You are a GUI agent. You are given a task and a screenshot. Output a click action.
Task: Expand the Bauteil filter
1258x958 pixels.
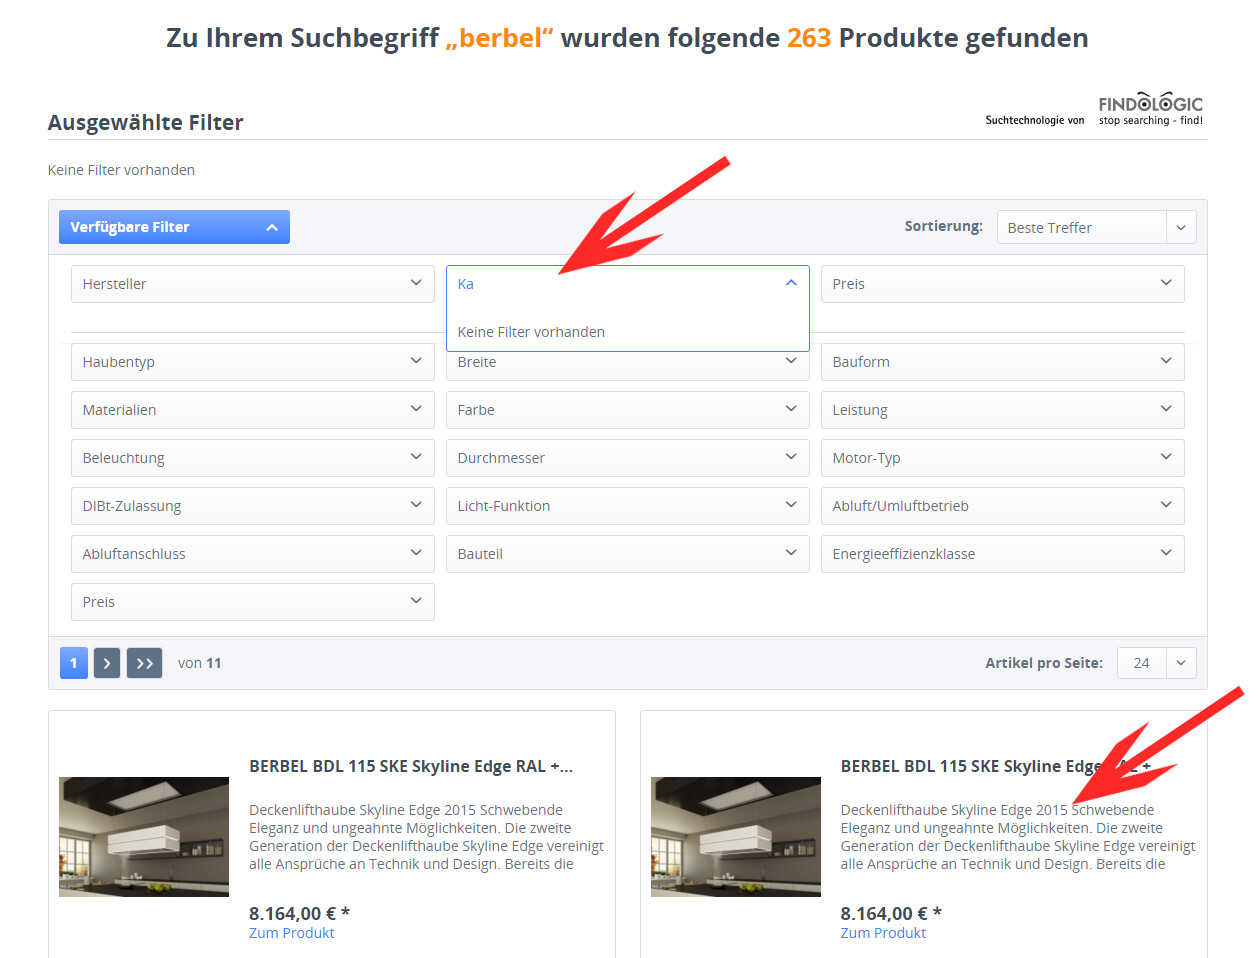pyautogui.click(x=628, y=554)
